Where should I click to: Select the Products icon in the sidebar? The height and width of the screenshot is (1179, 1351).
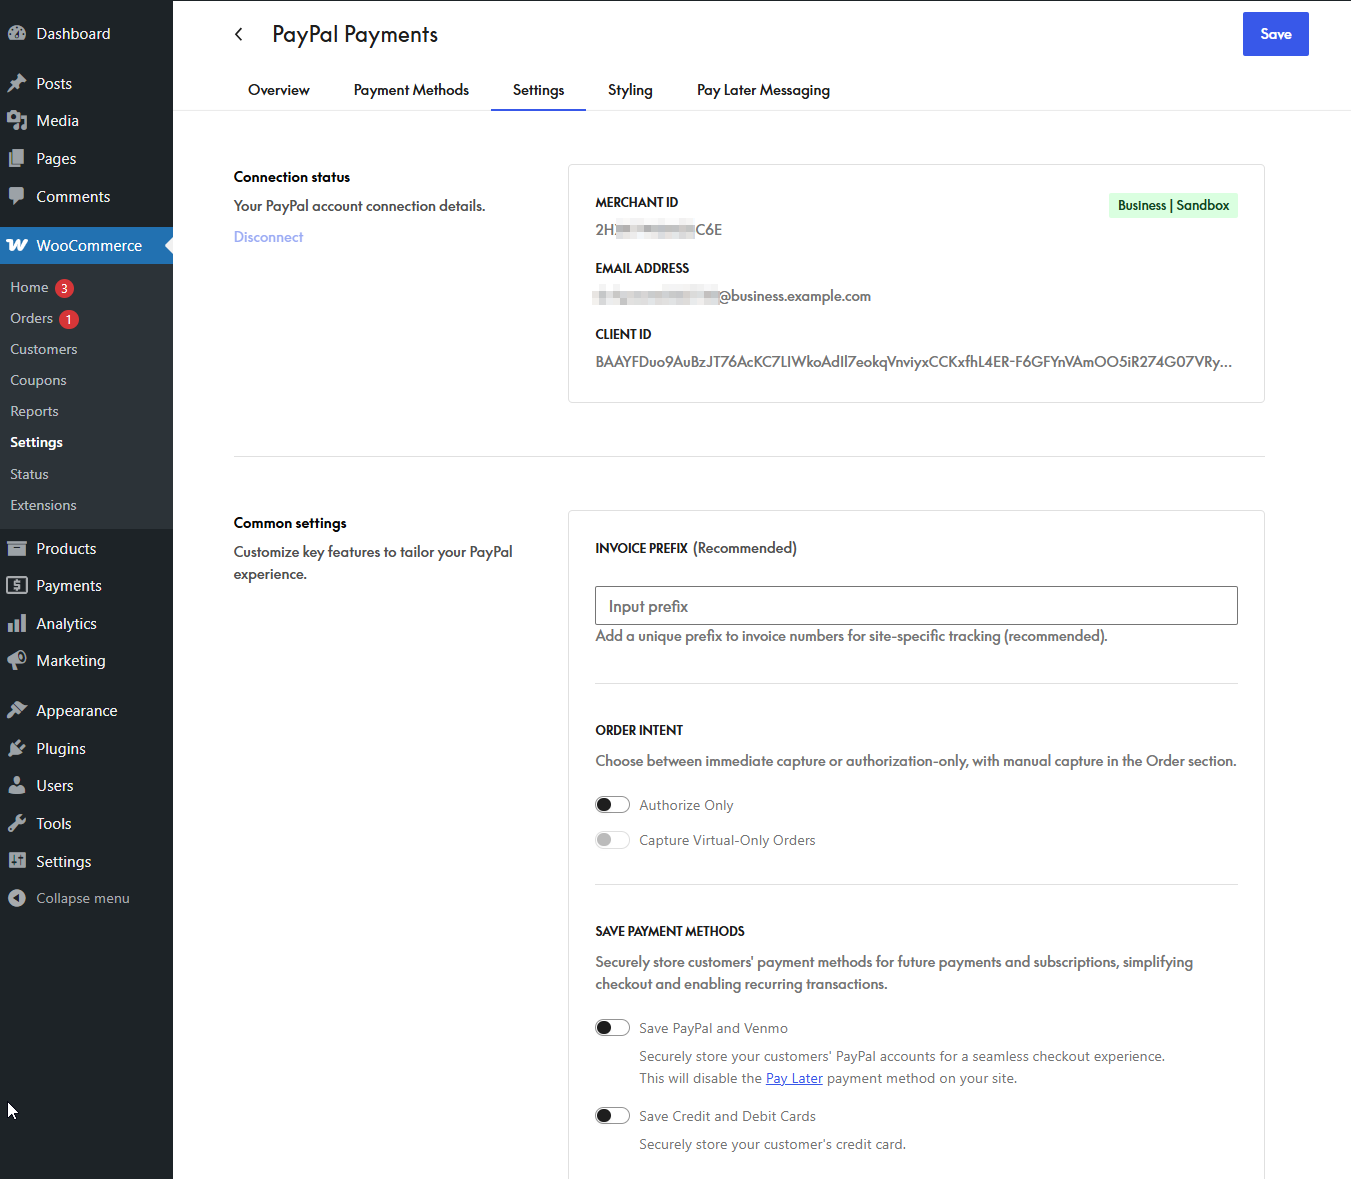click(18, 548)
